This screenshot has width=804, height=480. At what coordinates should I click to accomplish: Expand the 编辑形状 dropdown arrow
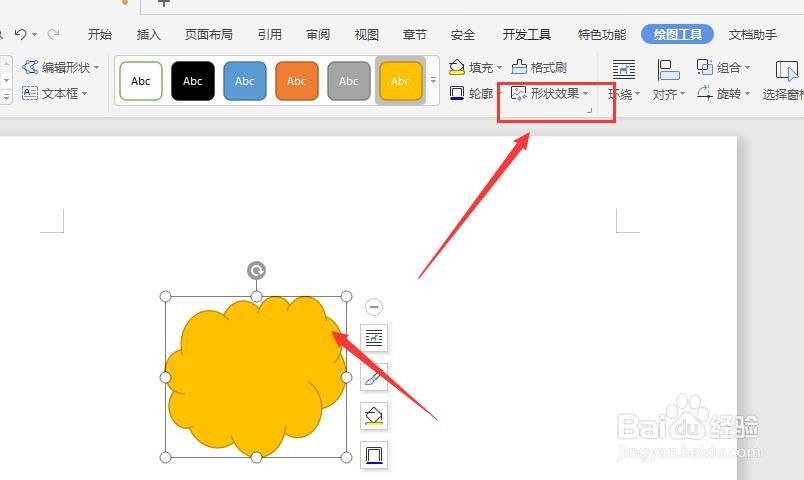(96, 67)
